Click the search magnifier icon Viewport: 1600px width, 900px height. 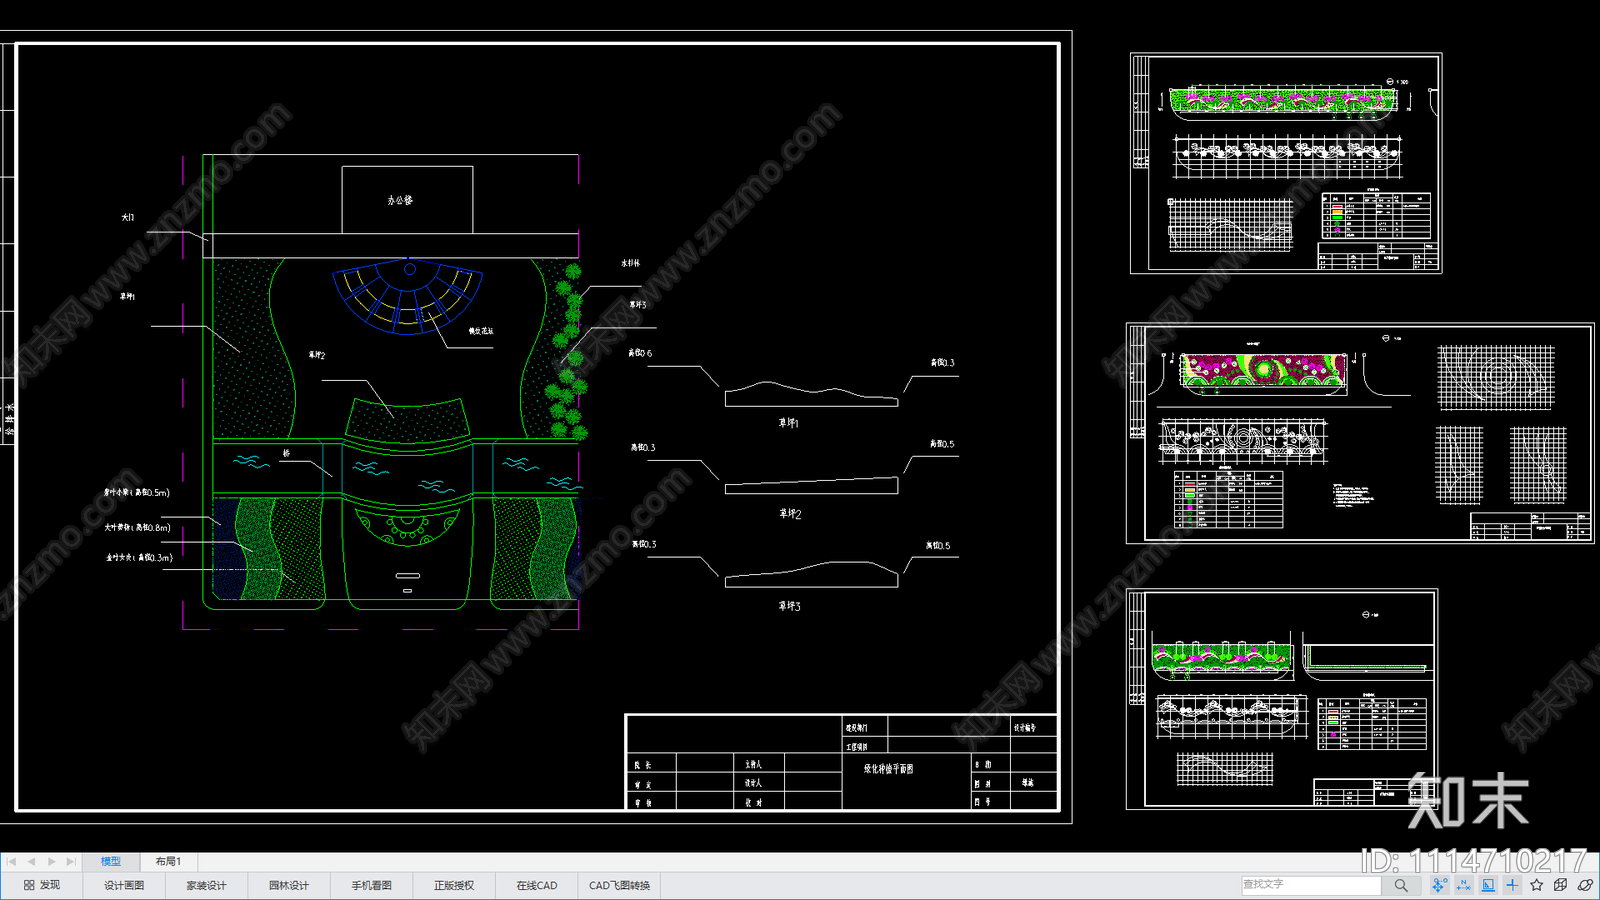[1401, 885]
